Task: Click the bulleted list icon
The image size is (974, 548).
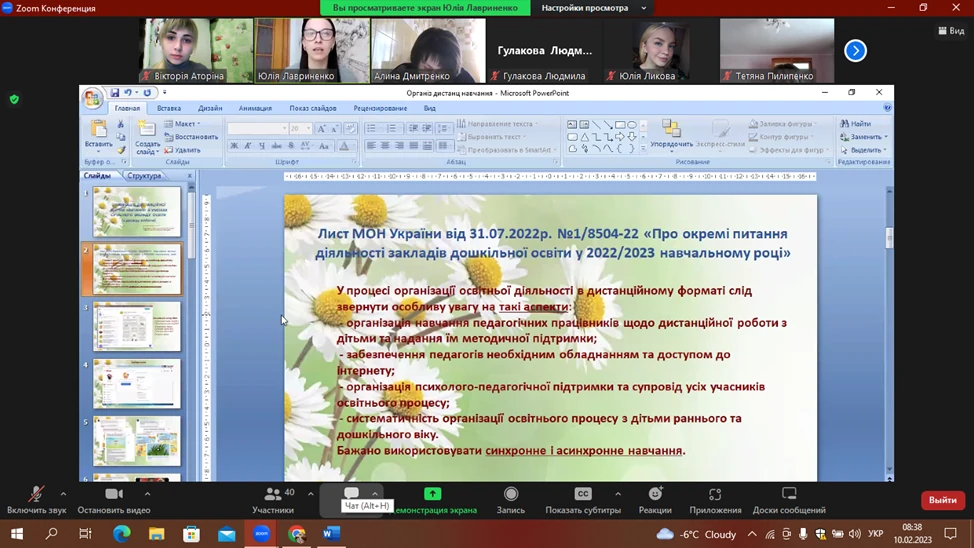Action: (371, 129)
